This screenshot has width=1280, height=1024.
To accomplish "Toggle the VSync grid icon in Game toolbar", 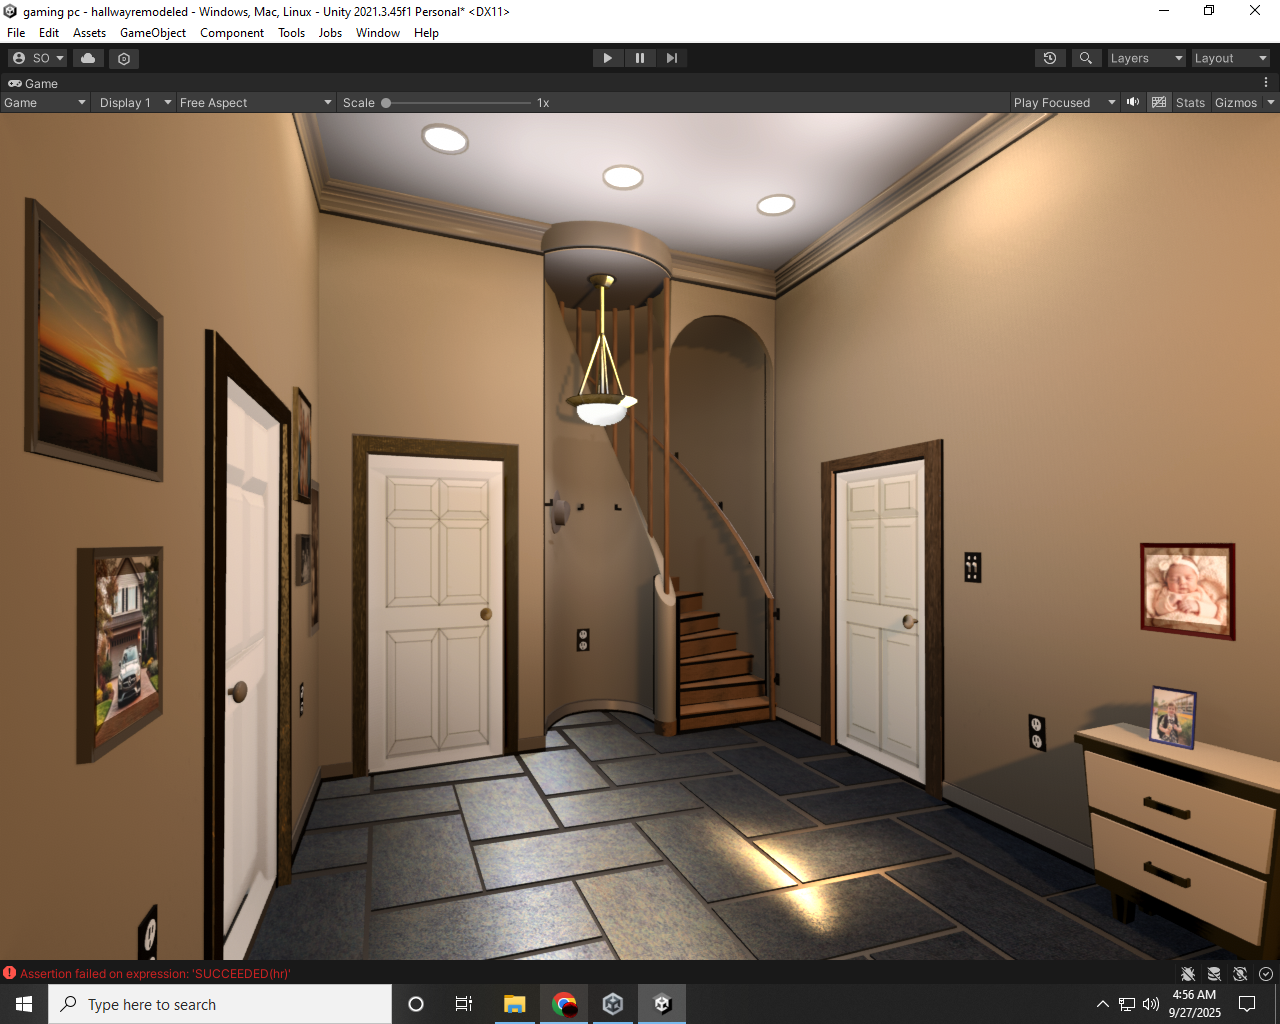I will (1159, 102).
